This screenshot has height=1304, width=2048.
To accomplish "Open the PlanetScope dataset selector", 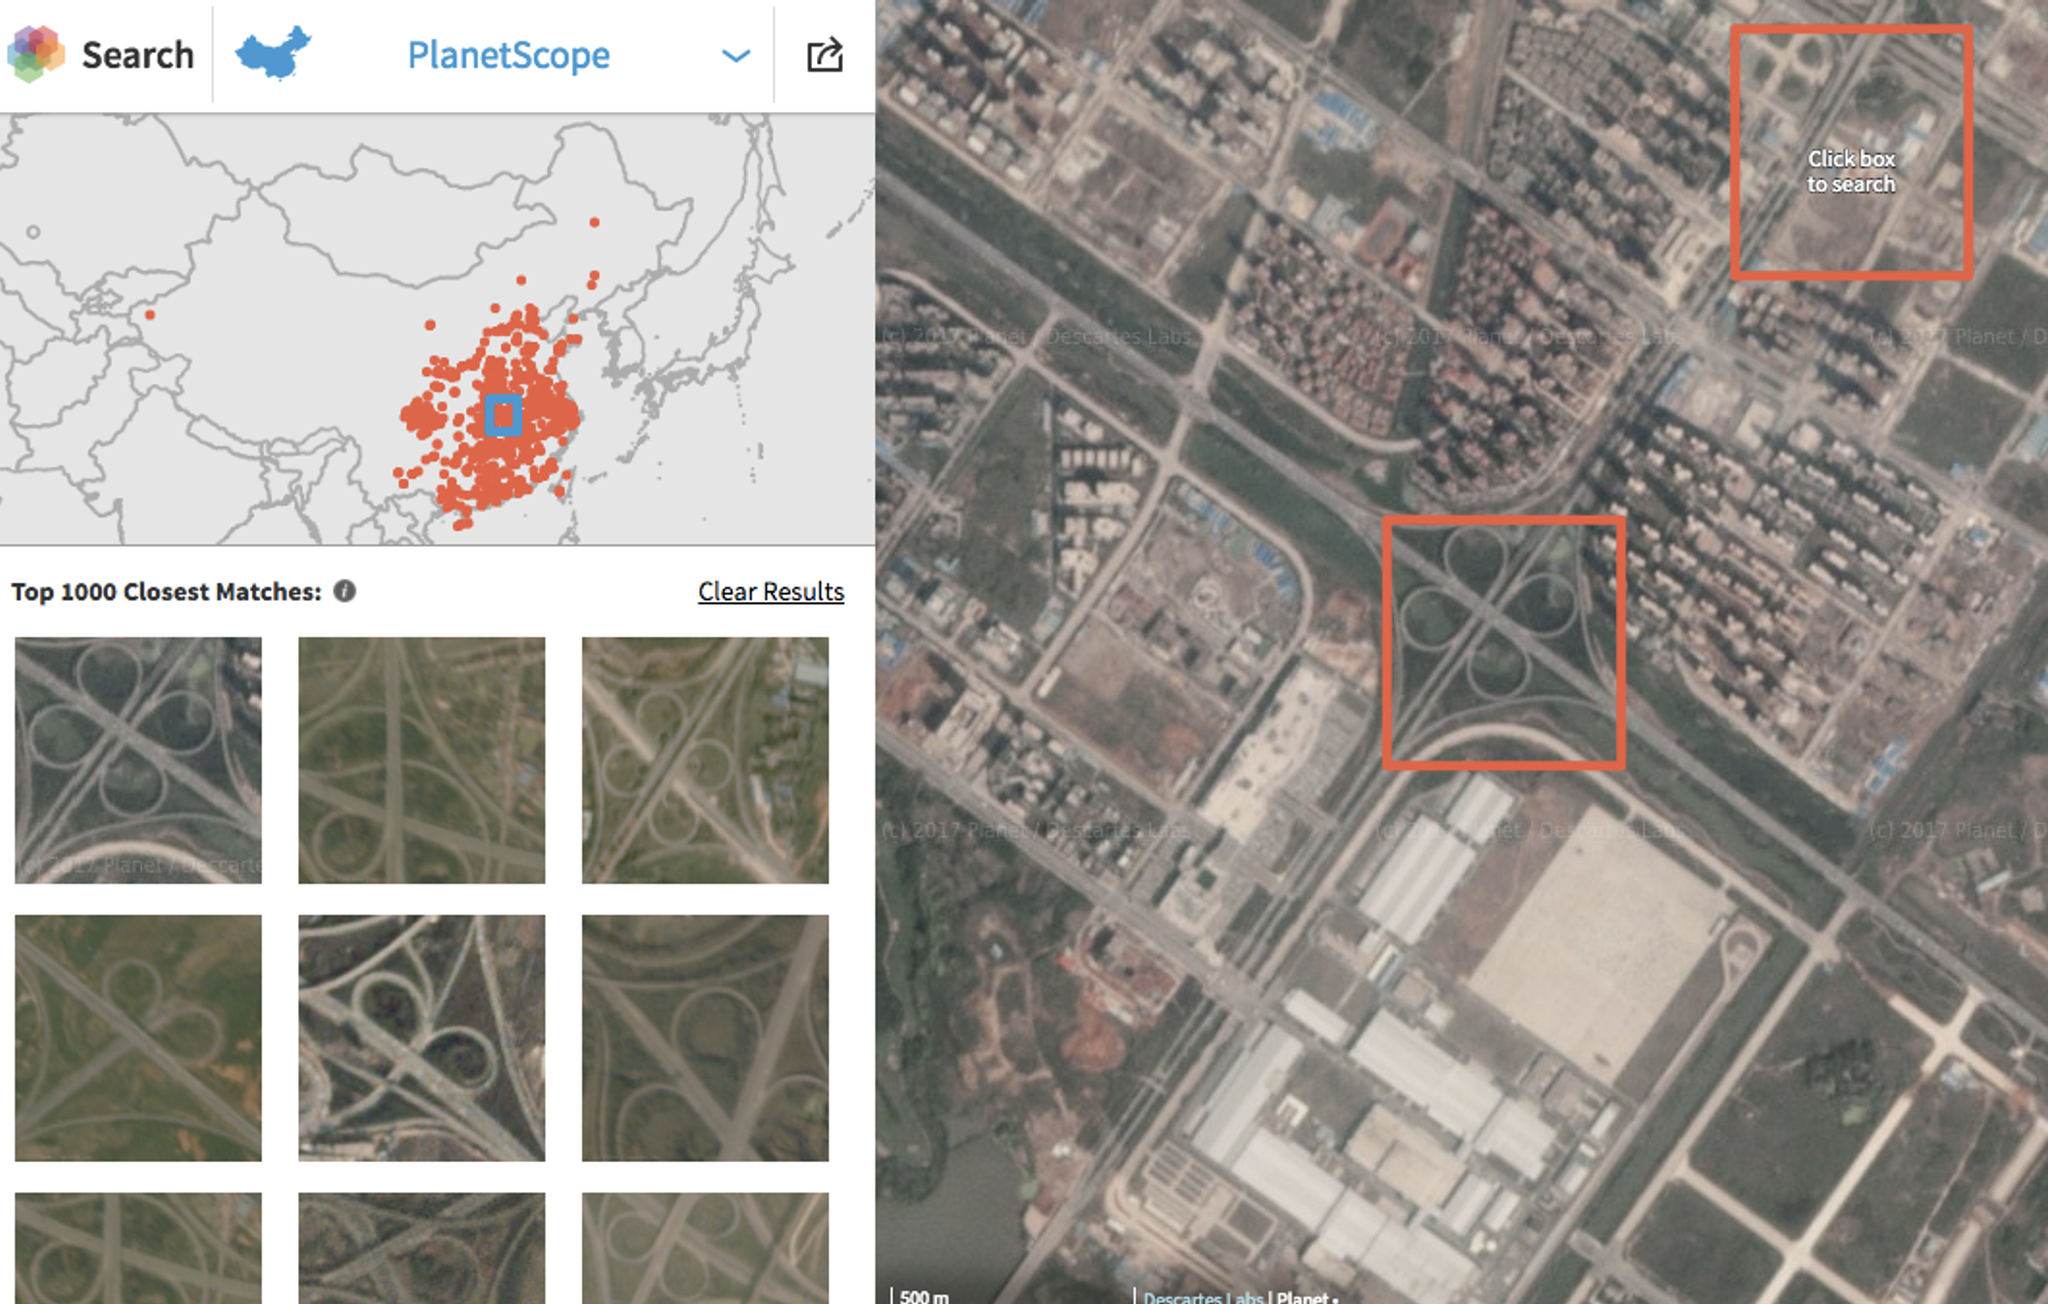I will pos(508,55).
